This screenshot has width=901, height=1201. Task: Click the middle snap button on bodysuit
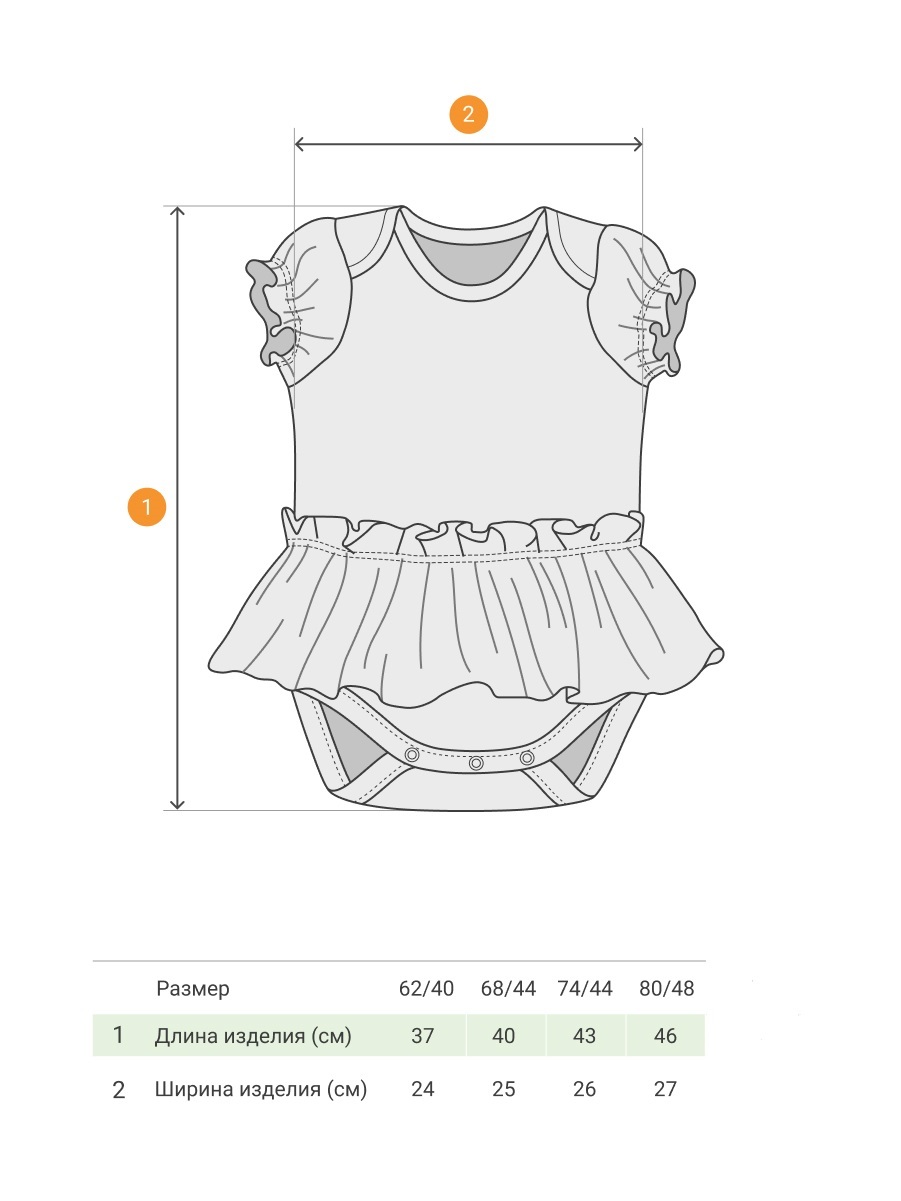point(476,763)
